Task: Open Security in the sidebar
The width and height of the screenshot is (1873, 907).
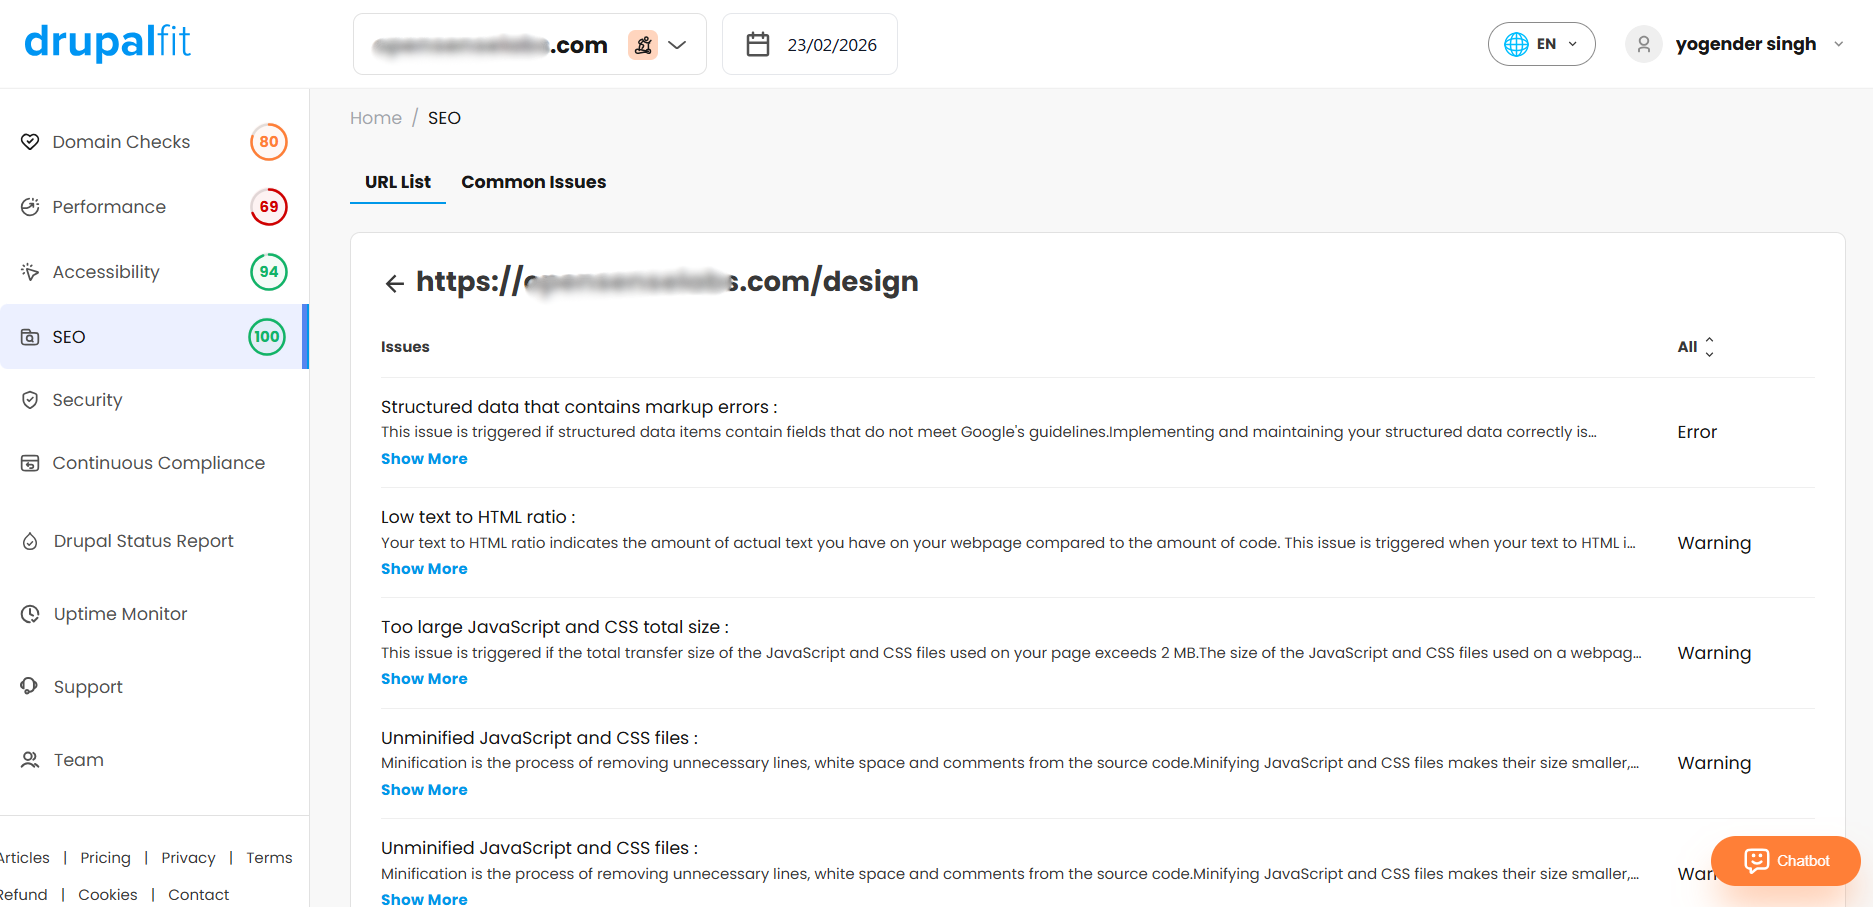Action: pos(87,400)
